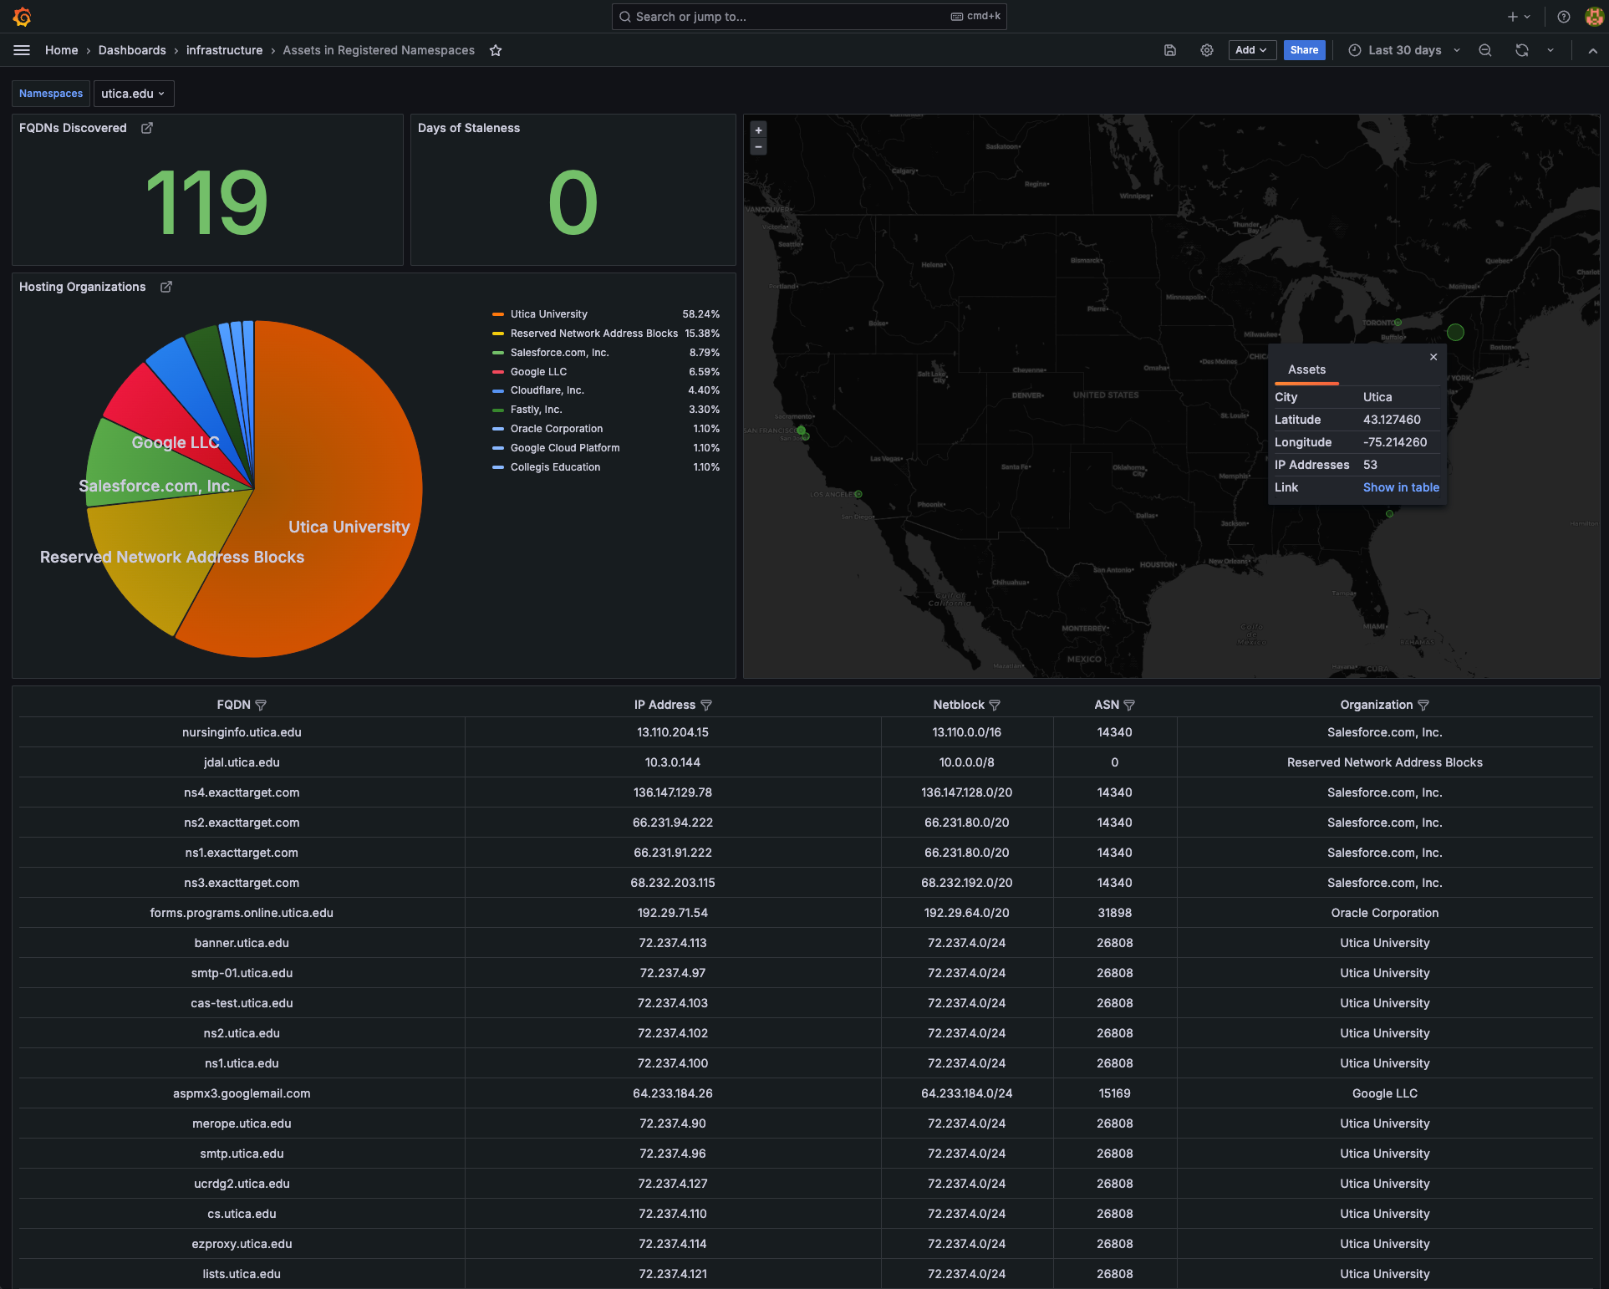Screen dimensions: 1609x1289
Task: Open the user profile avatar
Action: click(1594, 17)
